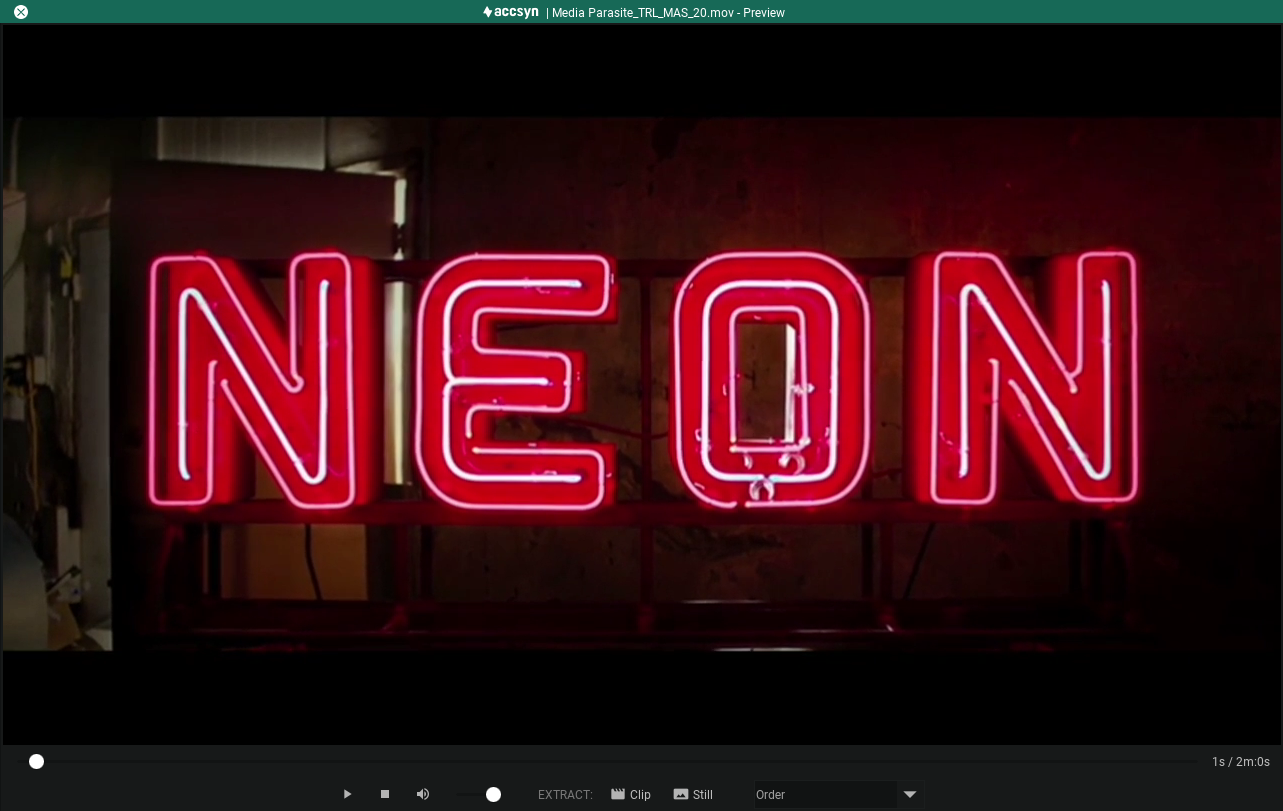Click the timeline playhead handle

tap(37, 762)
